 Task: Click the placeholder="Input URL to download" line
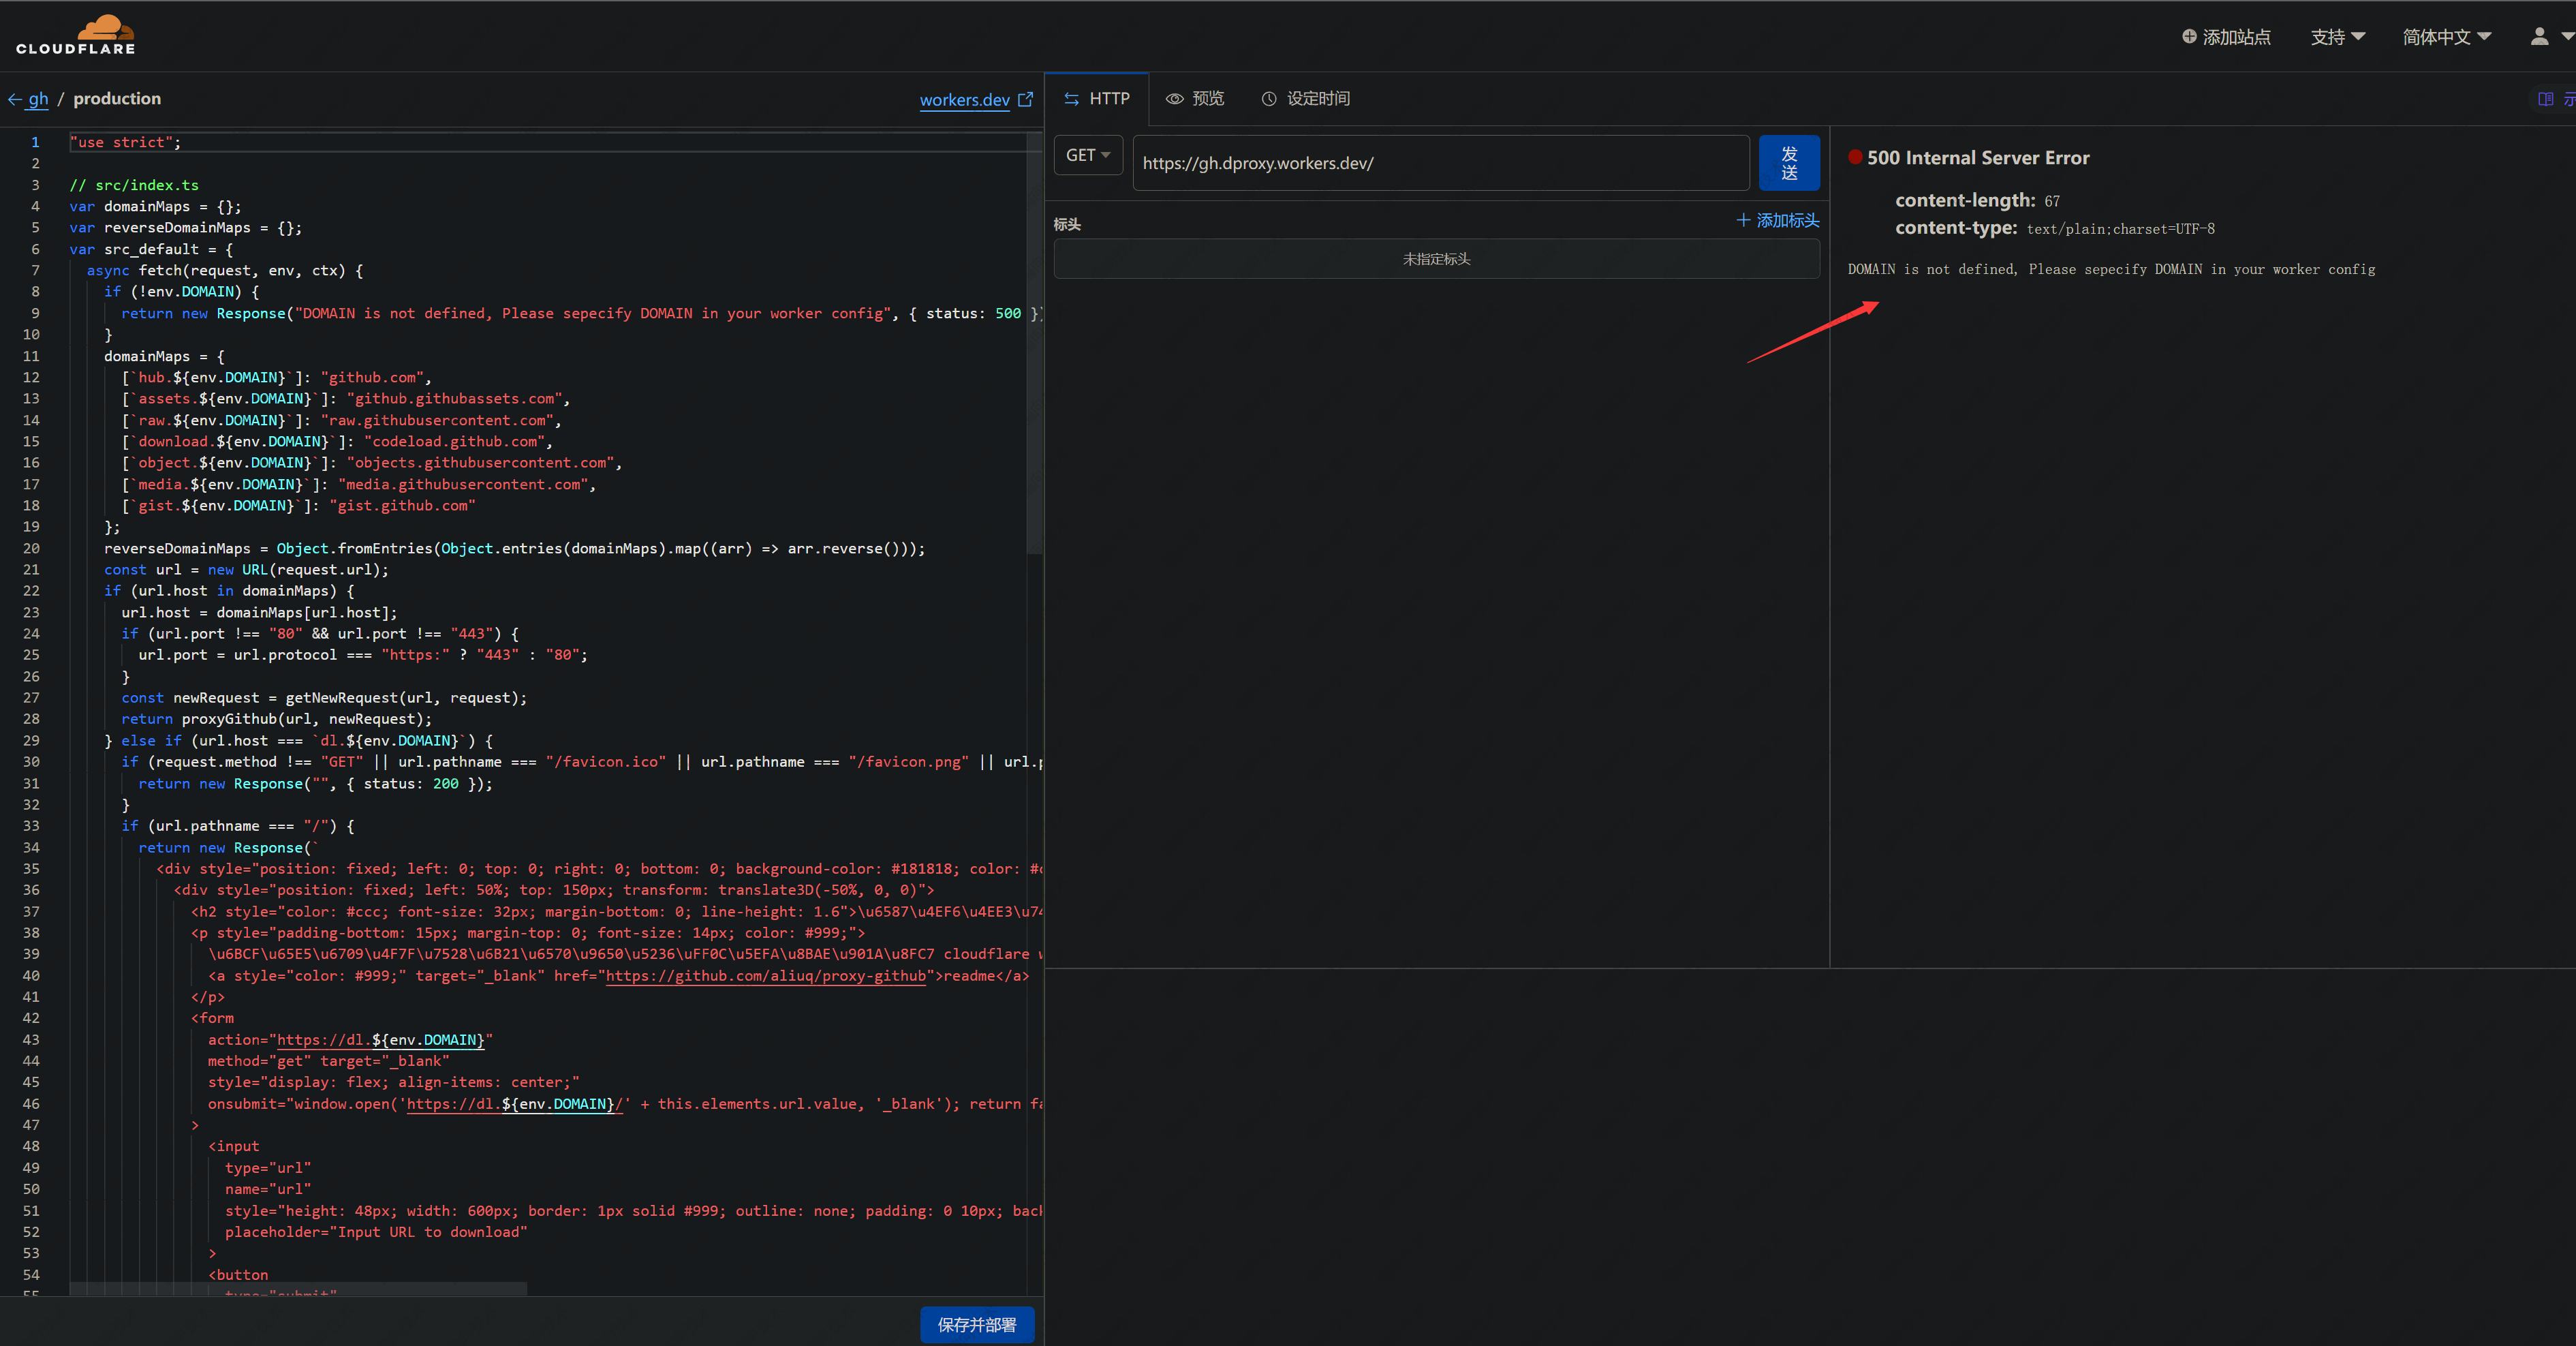(376, 1232)
